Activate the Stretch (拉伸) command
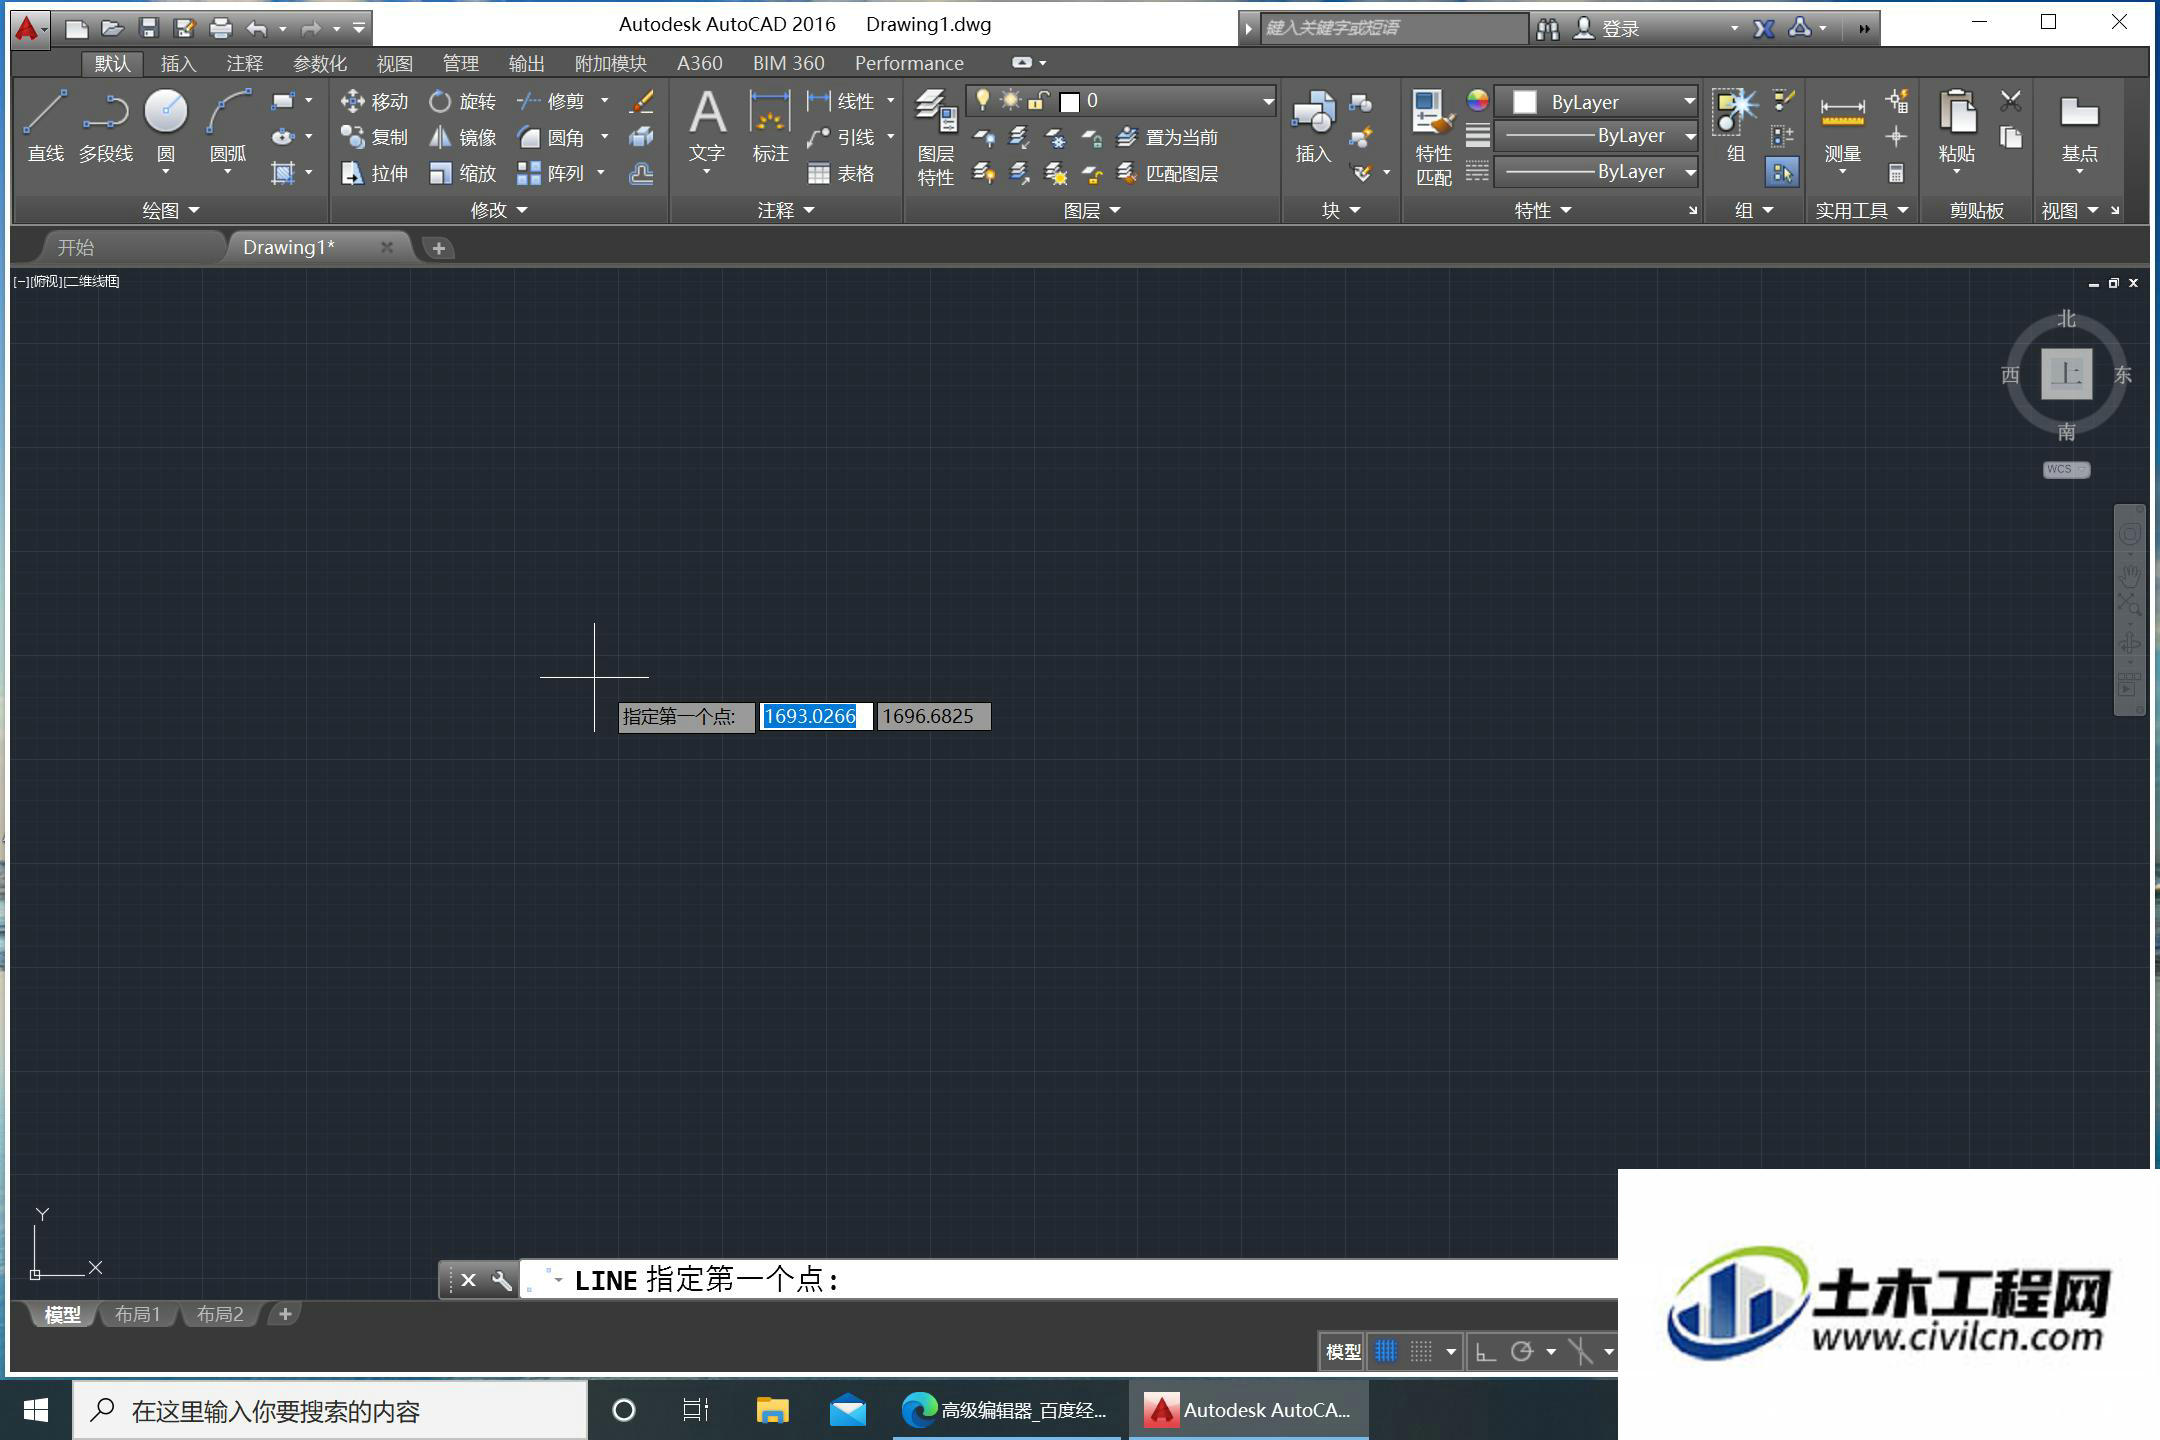 [374, 173]
